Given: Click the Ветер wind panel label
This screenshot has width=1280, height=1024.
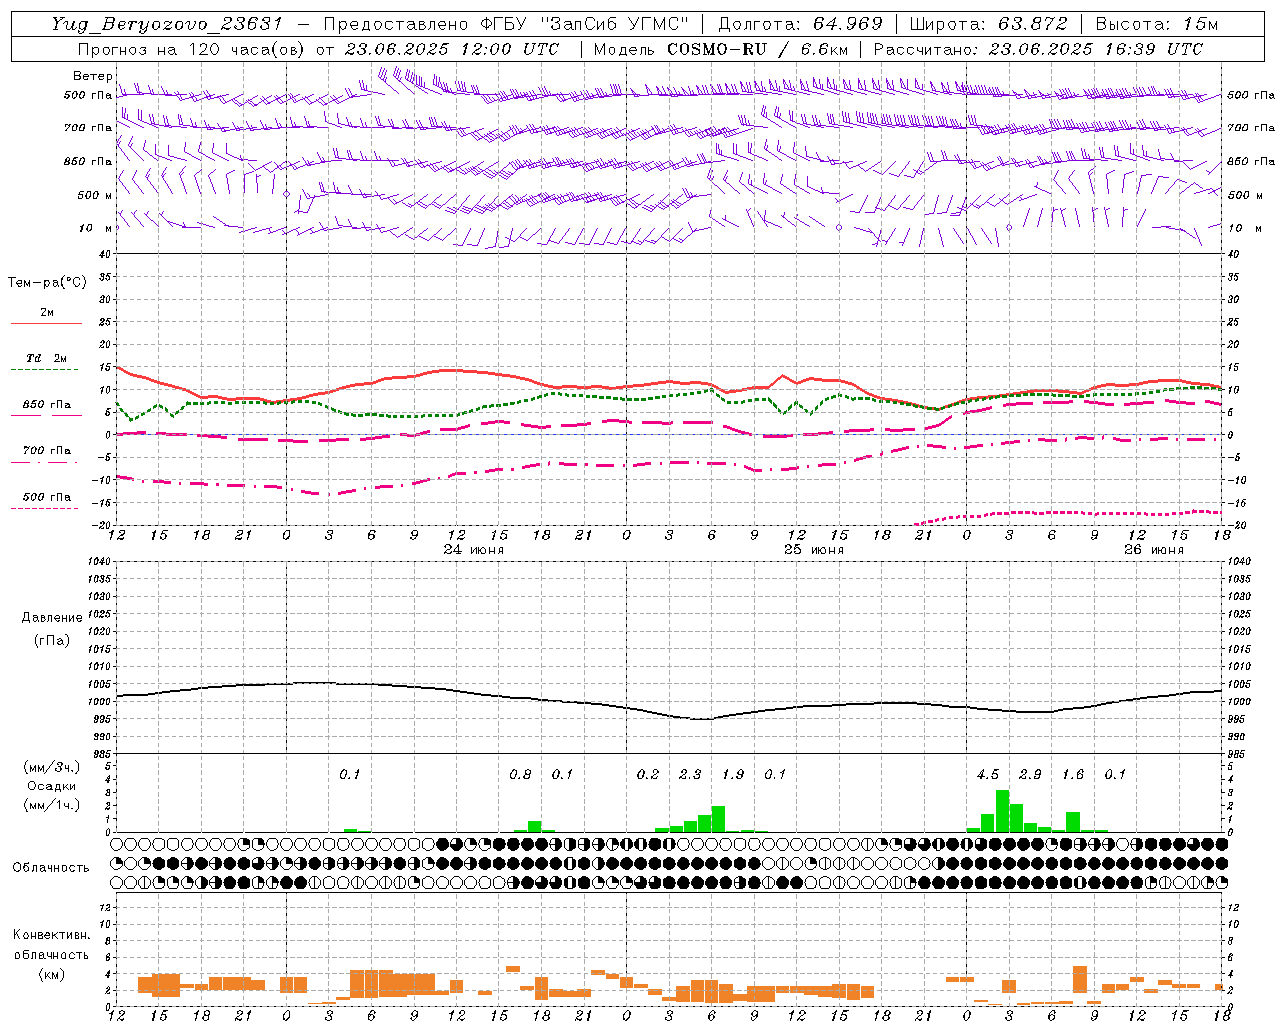Looking at the screenshot, I should 92,76.
